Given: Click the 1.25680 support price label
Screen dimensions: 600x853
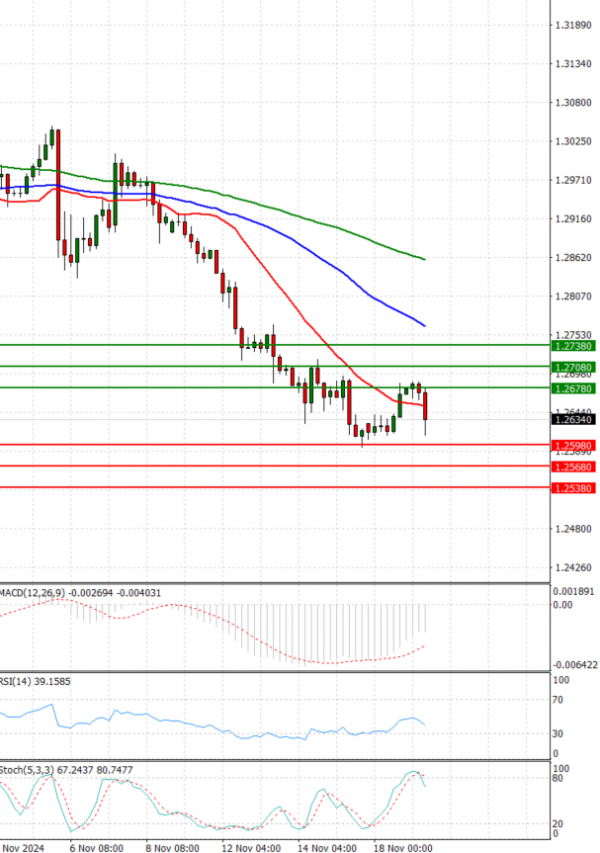Looking at the screenshot, I should tap(573, 467).
